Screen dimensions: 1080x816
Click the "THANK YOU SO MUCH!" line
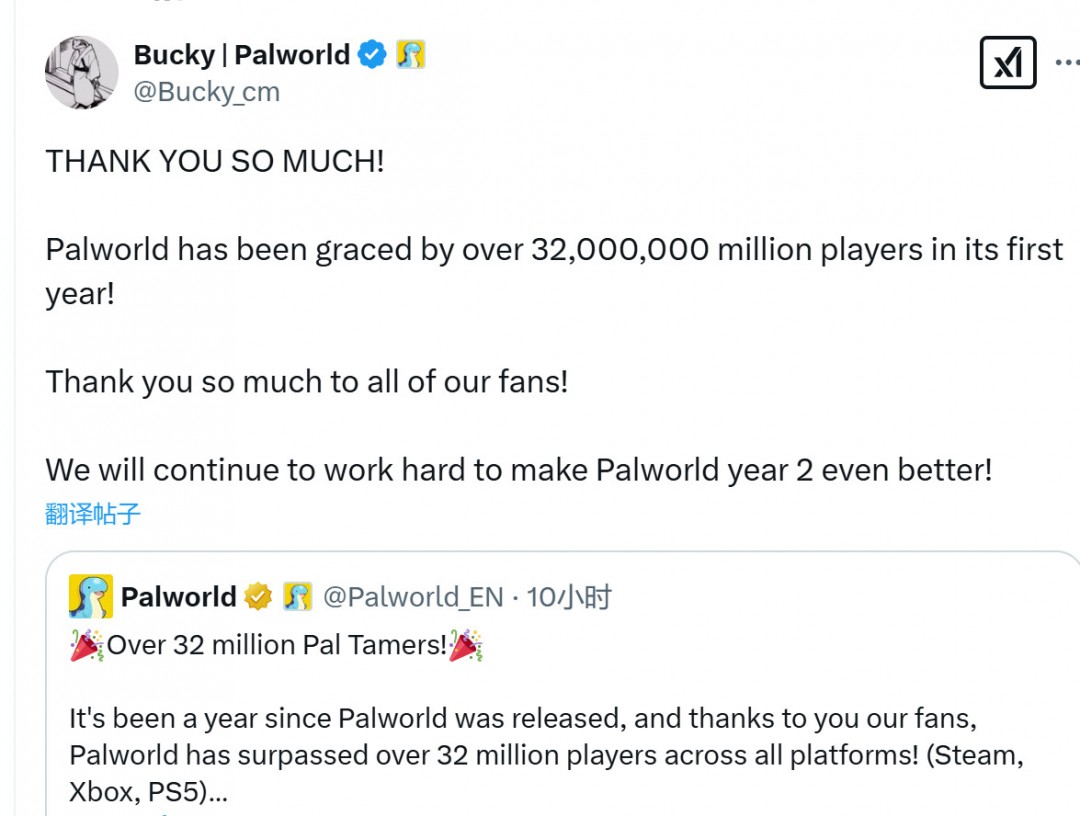pyautogui.click(x=214, y=161)
